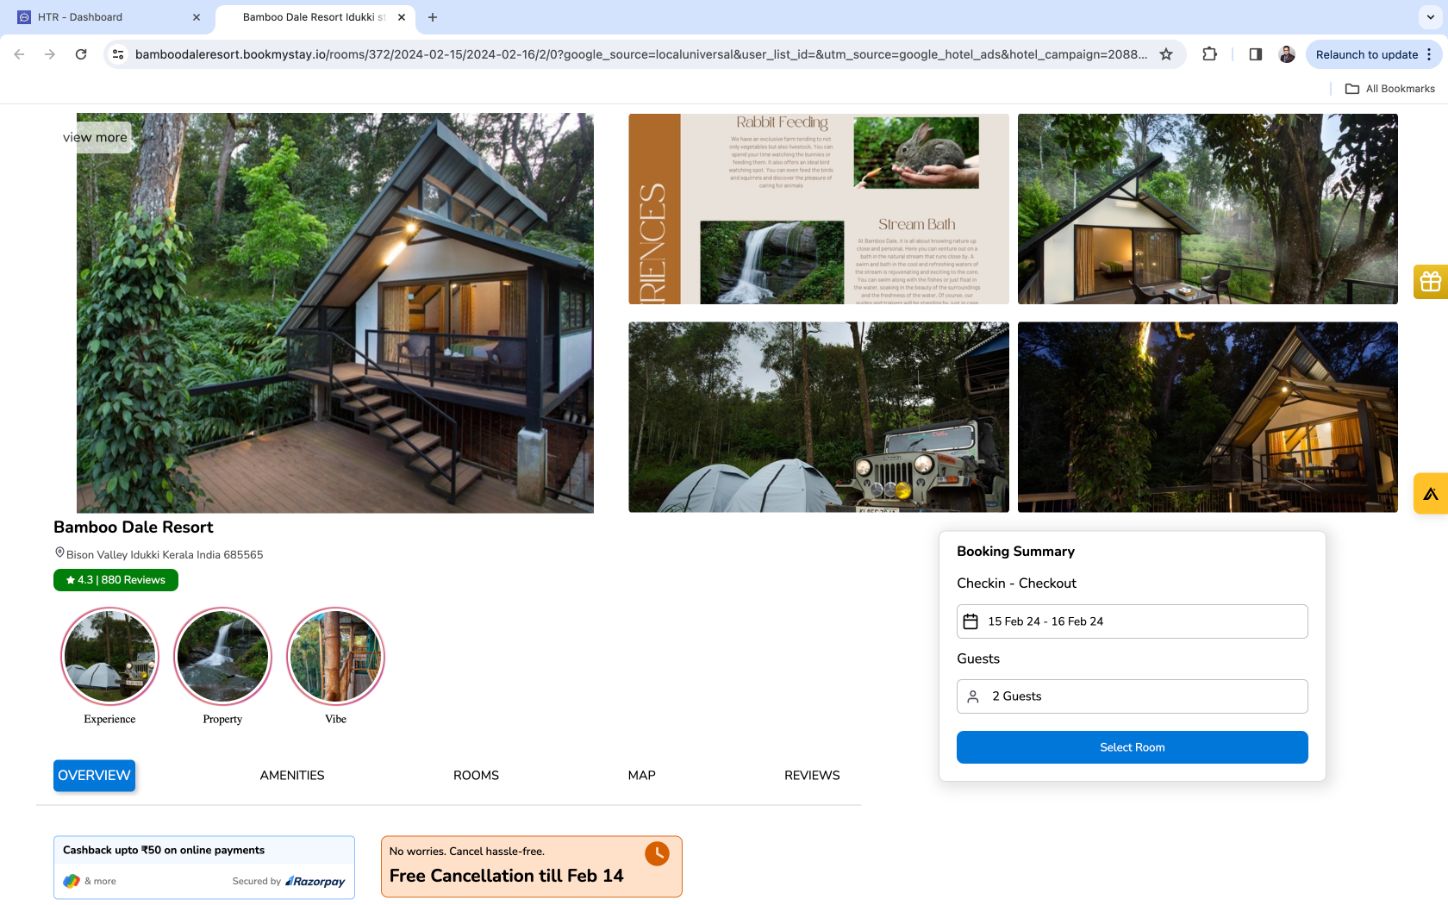Close the HTR - Dashboard tab
Image resolution: width=1448 pixels, height=905 pixels.
[196, 17]
